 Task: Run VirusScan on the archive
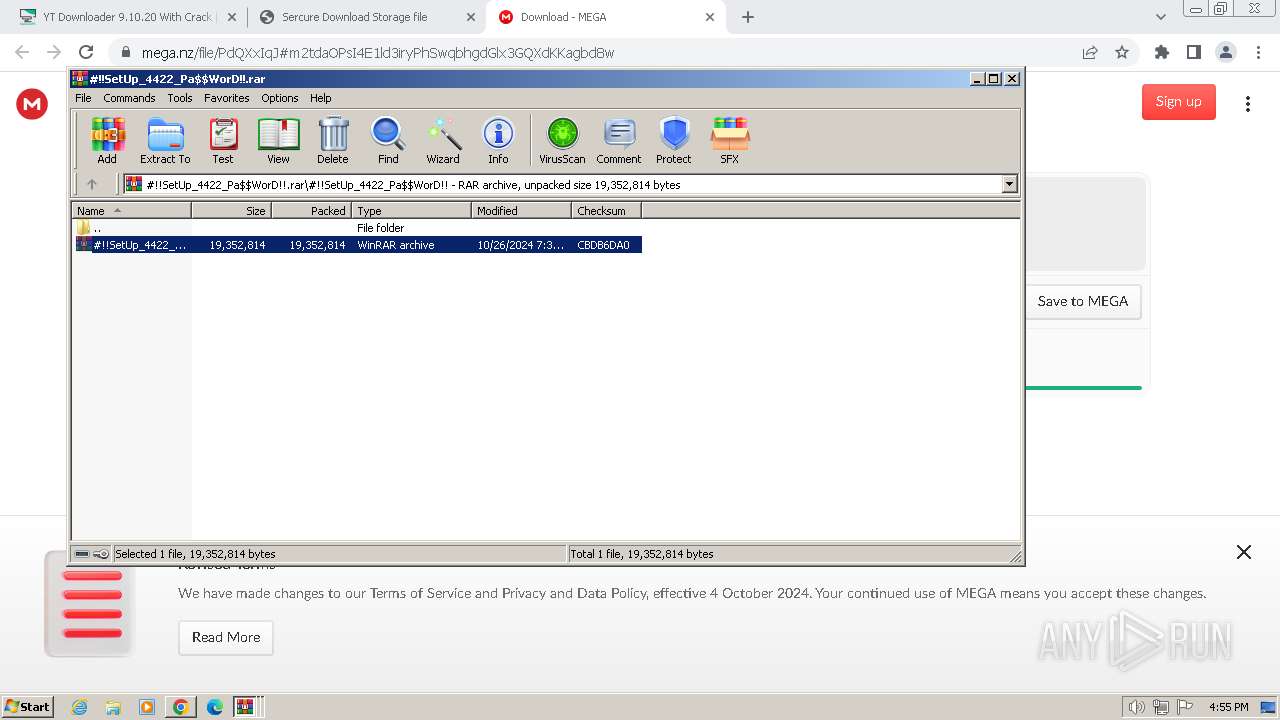562,140
